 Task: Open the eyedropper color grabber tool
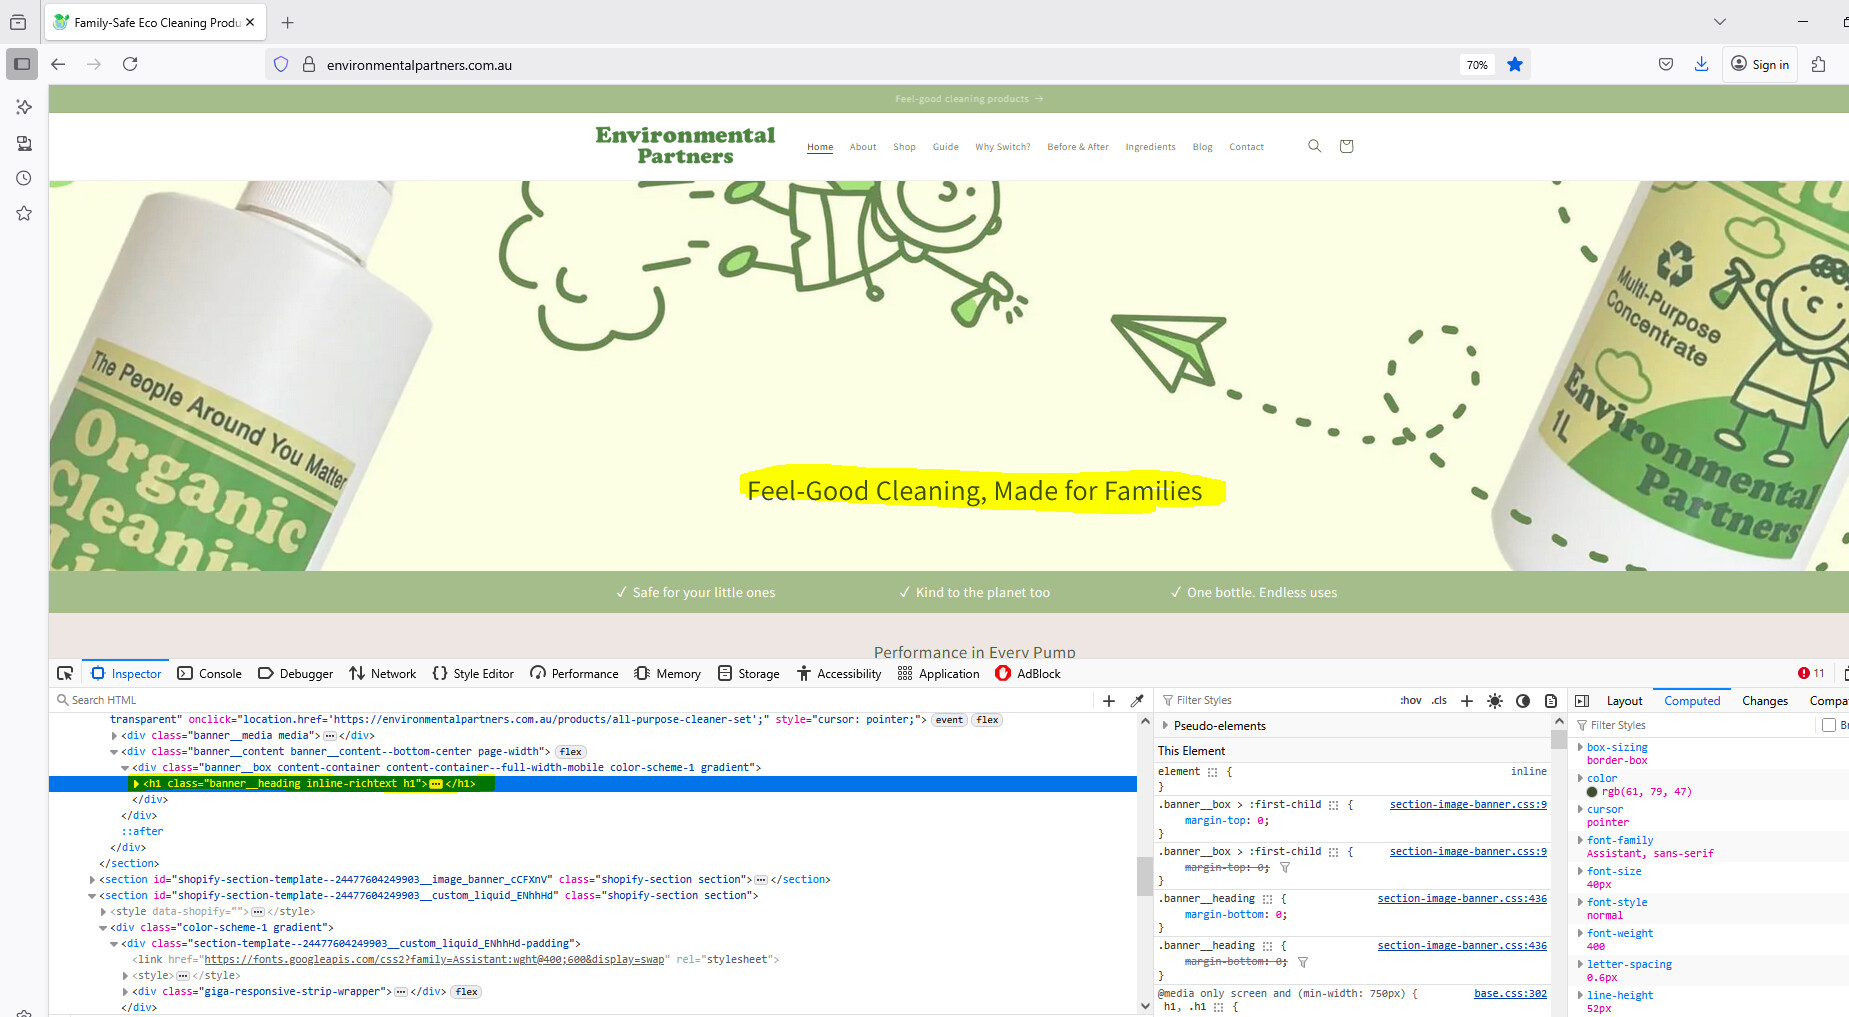tap(1137, 701)
